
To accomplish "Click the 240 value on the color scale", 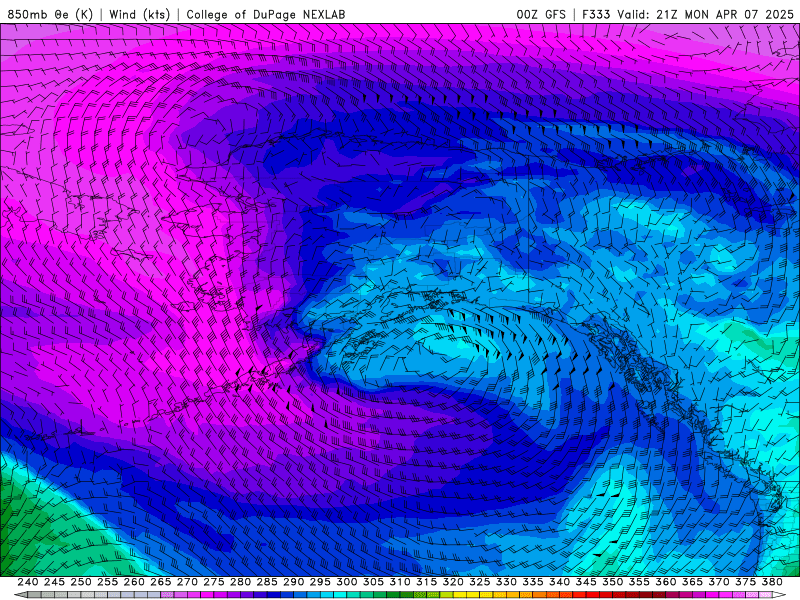I will point(27,582).
